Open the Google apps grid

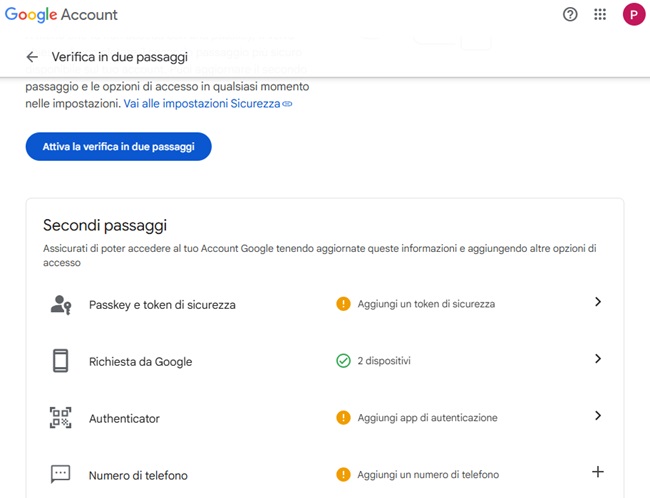600,15
